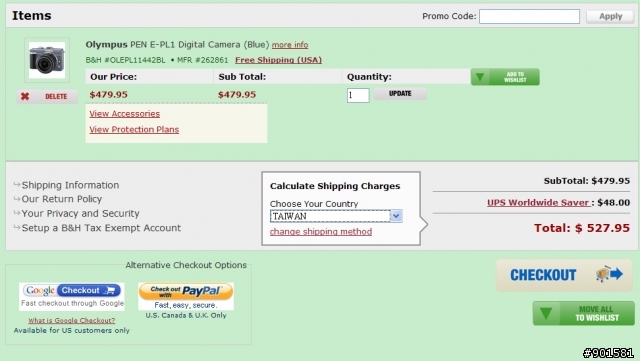
Task: Click the B&H #OLEPL11442BL item number
Action: tap(125, 60)
